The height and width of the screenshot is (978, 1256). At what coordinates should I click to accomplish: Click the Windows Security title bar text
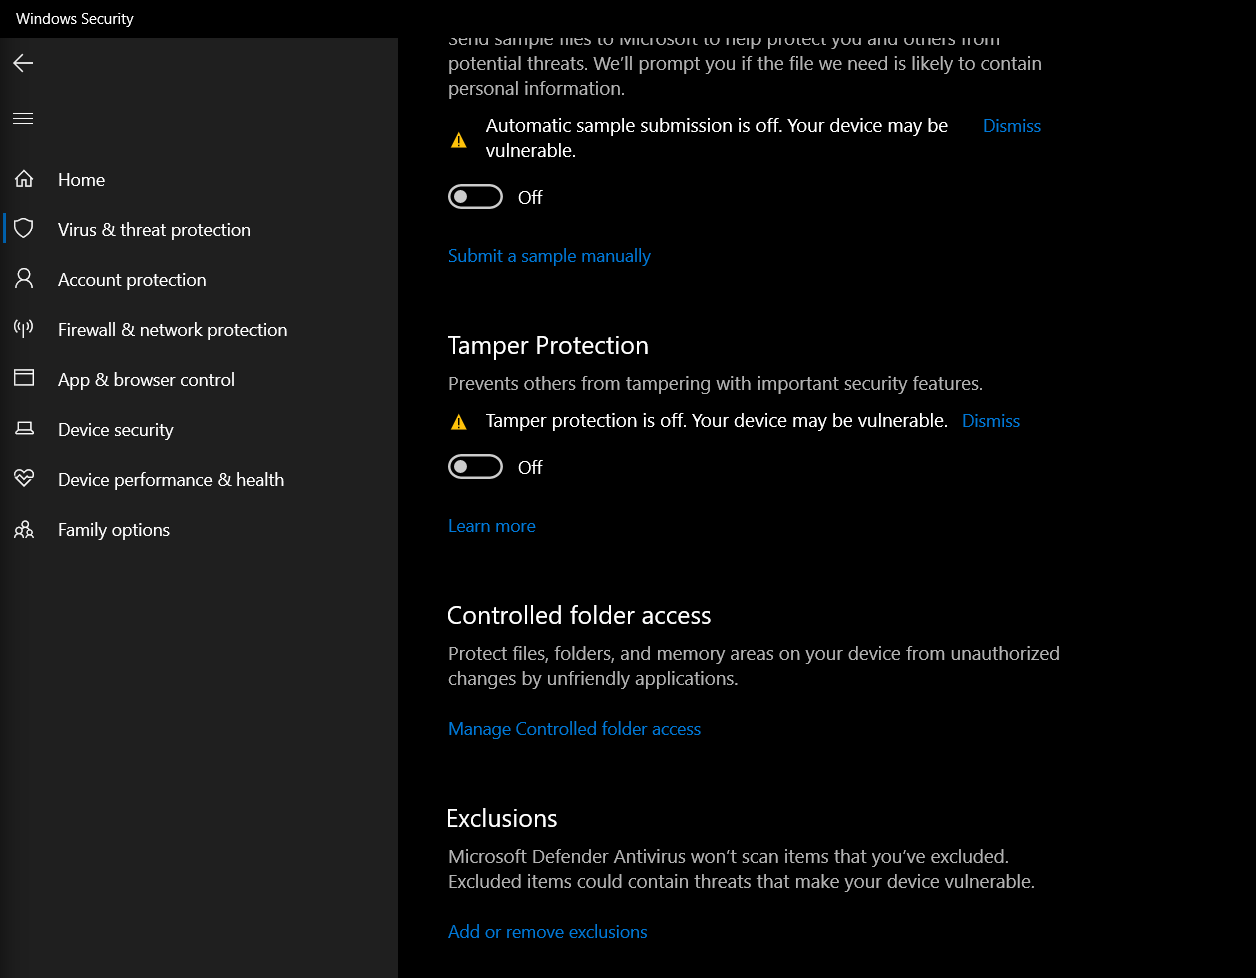click(x=73, y=18)
